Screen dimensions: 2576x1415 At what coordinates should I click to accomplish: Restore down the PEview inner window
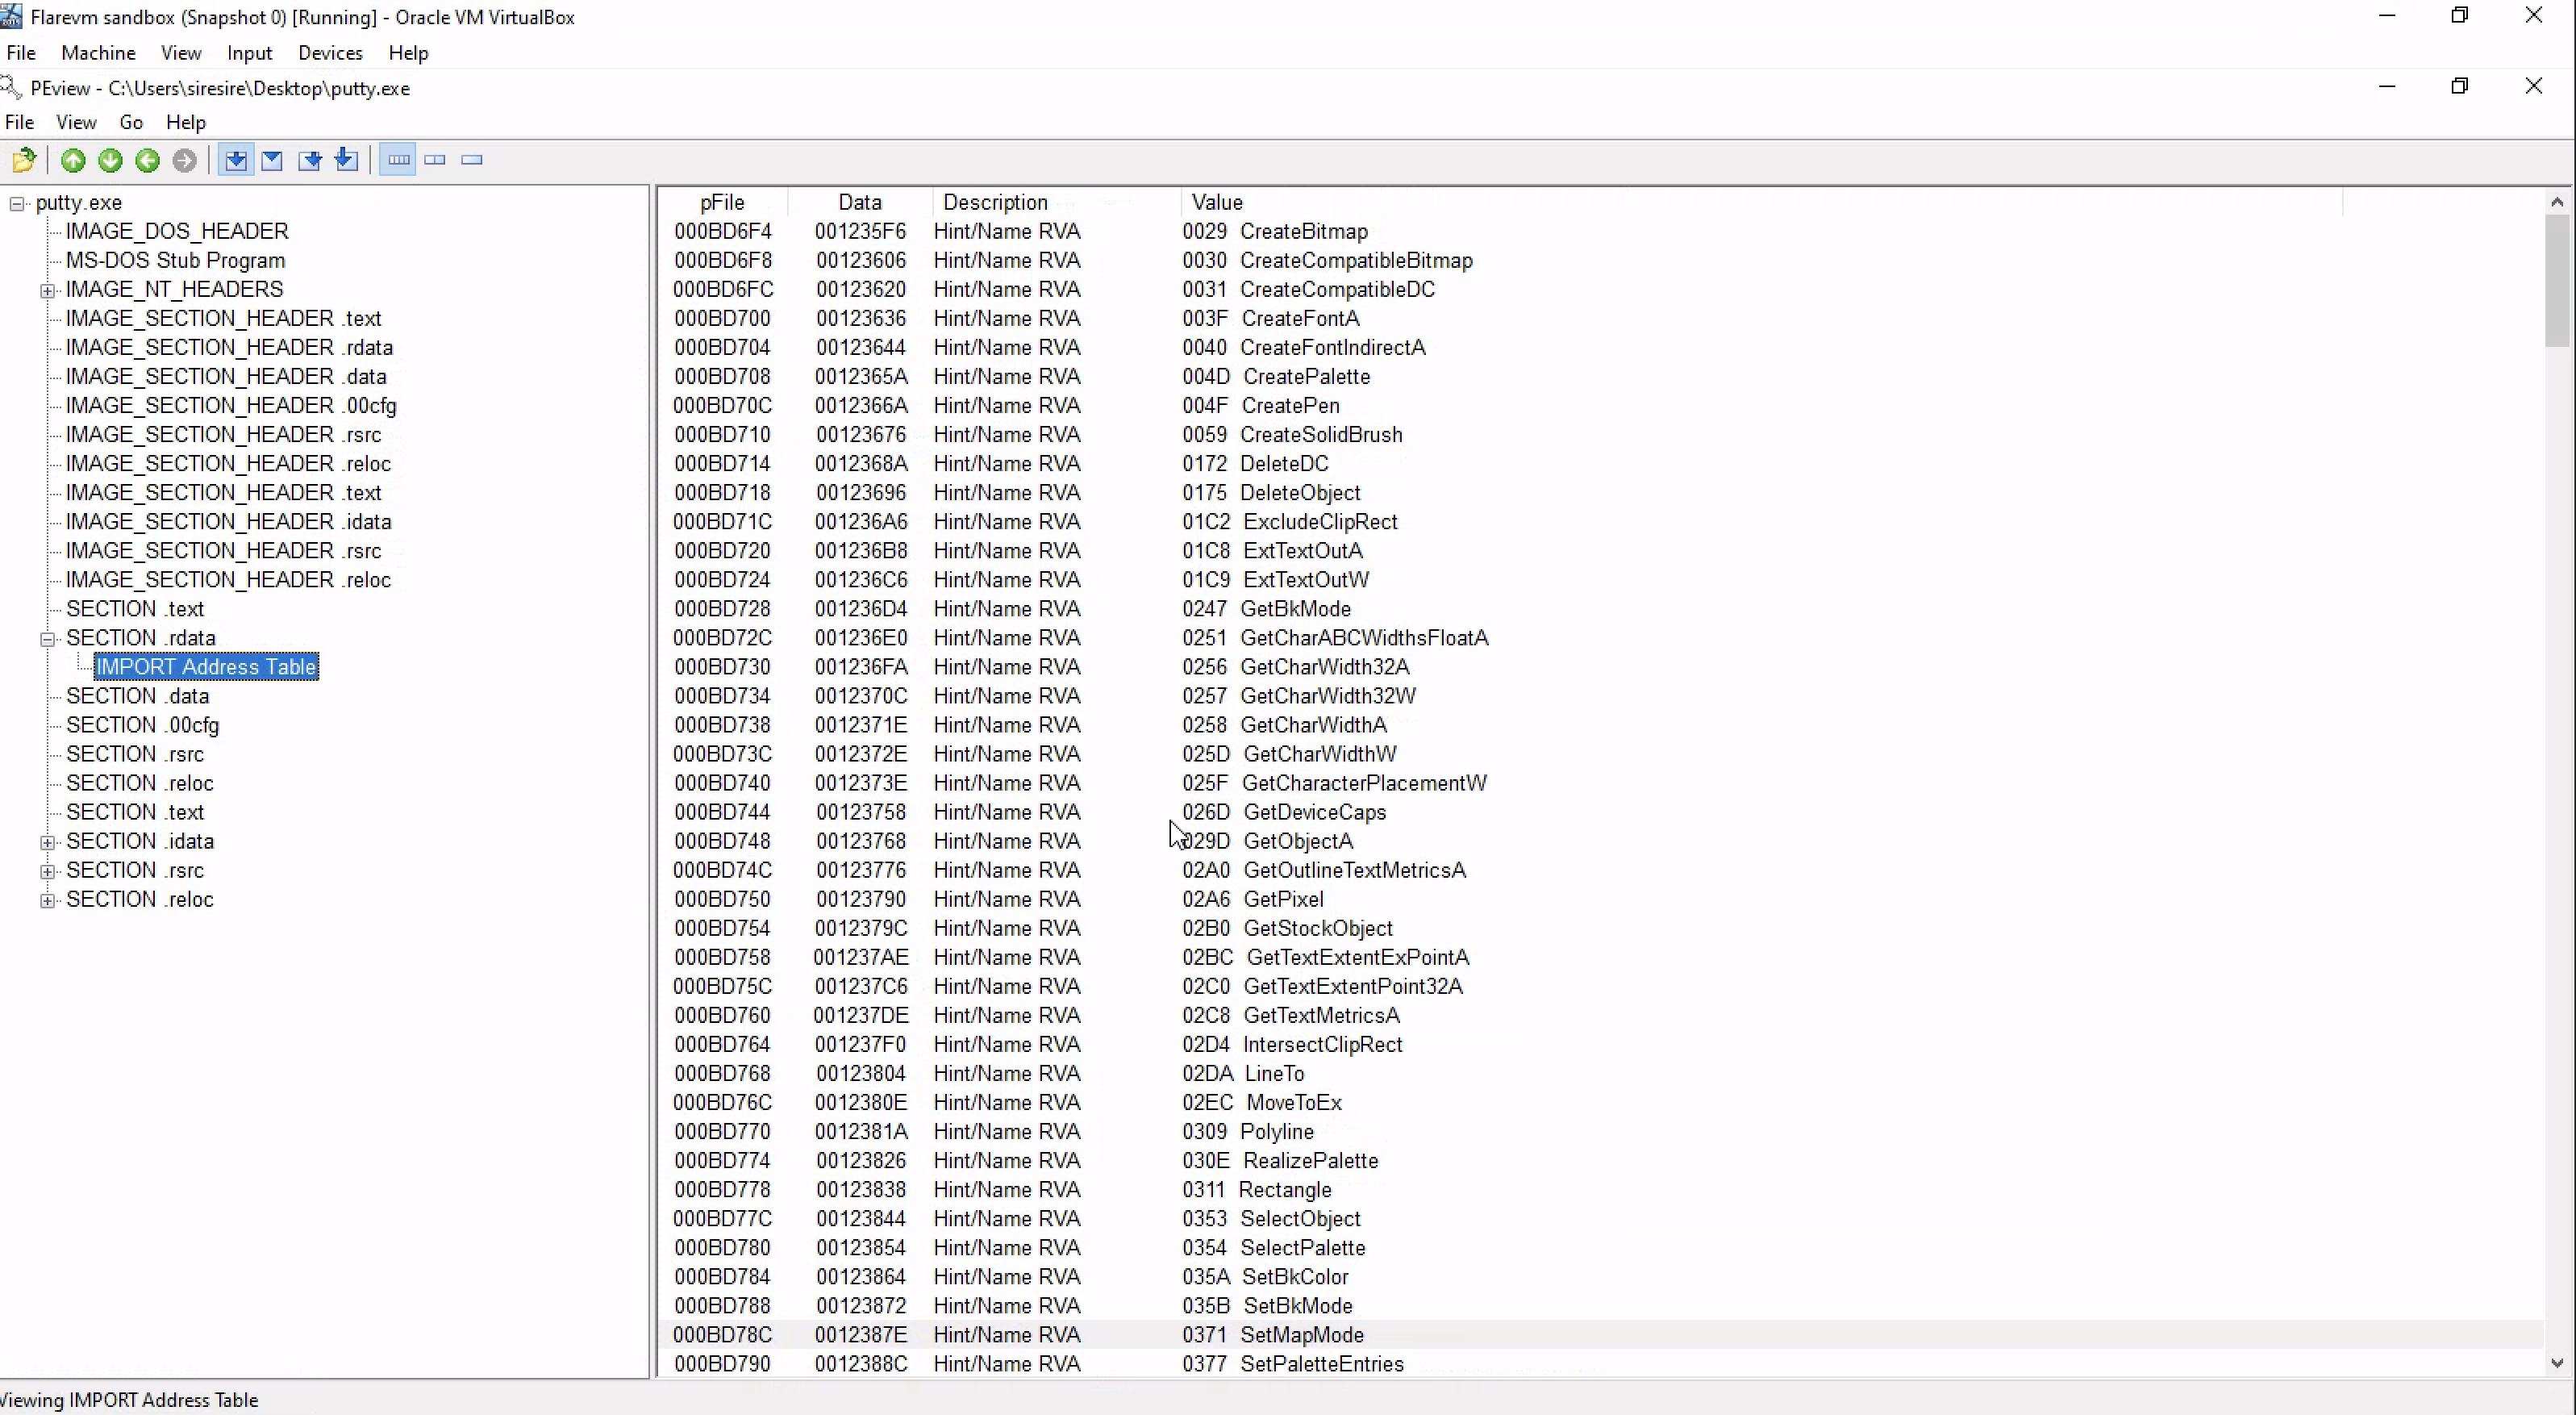tap(2460, 86)
